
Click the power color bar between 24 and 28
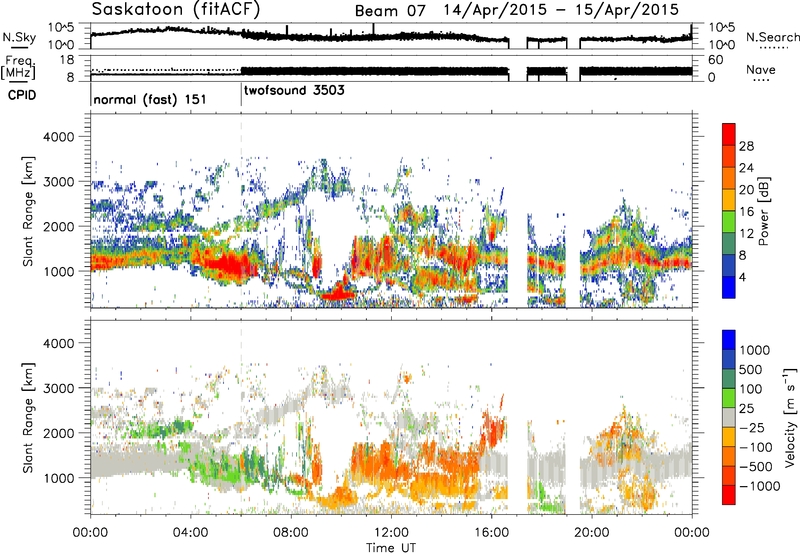pos(729,156)
